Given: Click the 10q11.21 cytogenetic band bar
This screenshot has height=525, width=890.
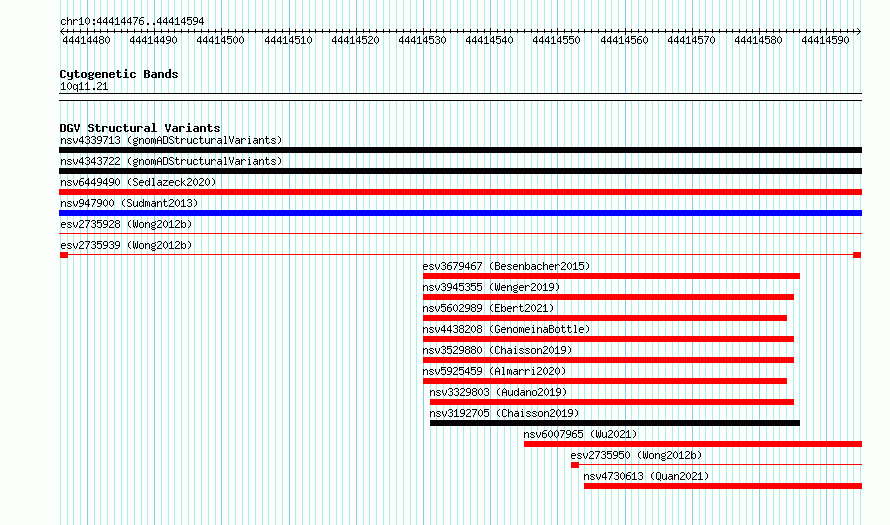Looking at the screenshot, I should [x=460, y=97].
